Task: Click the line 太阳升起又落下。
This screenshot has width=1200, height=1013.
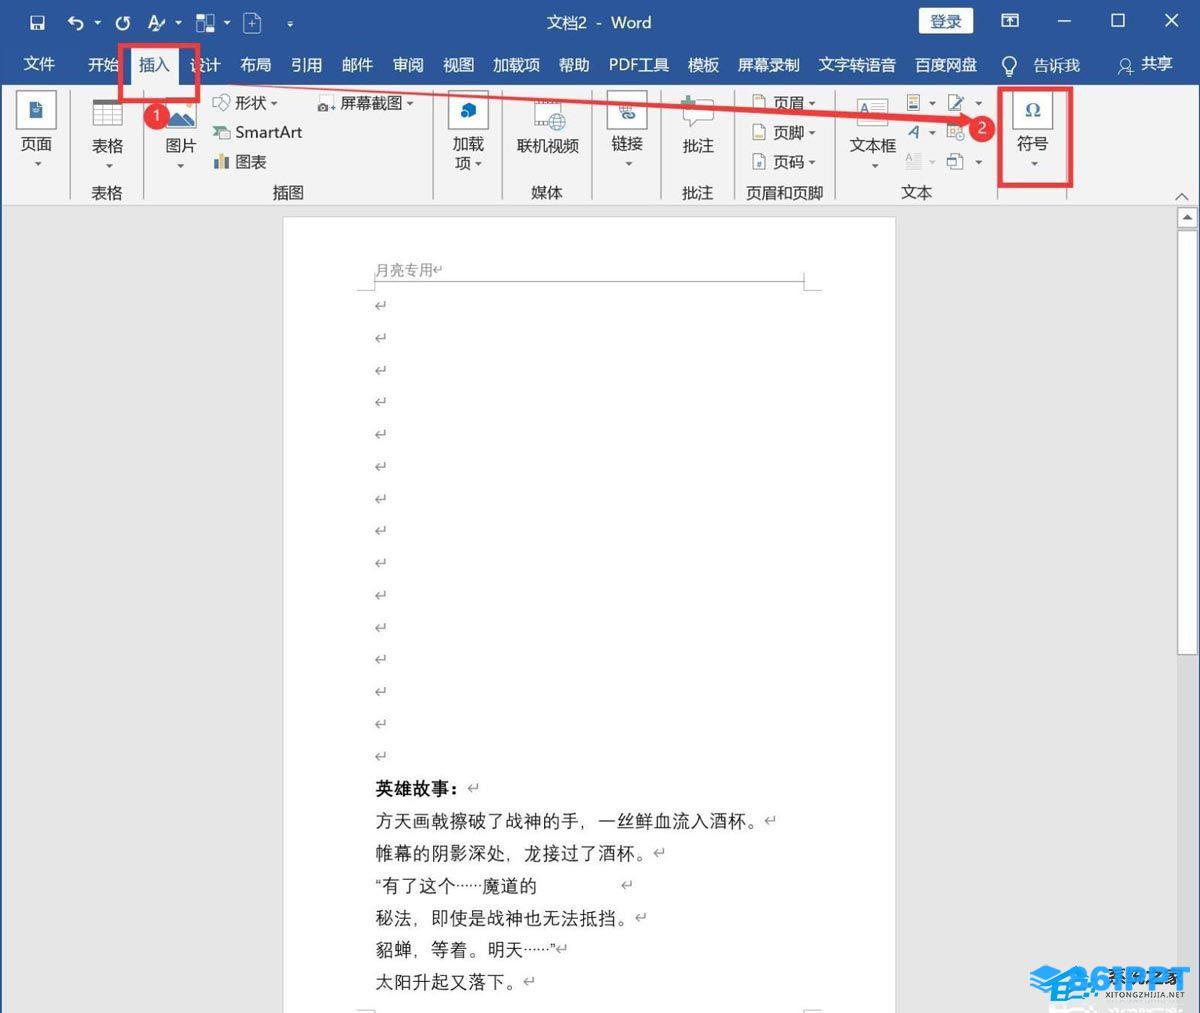Action: (447, 982)
